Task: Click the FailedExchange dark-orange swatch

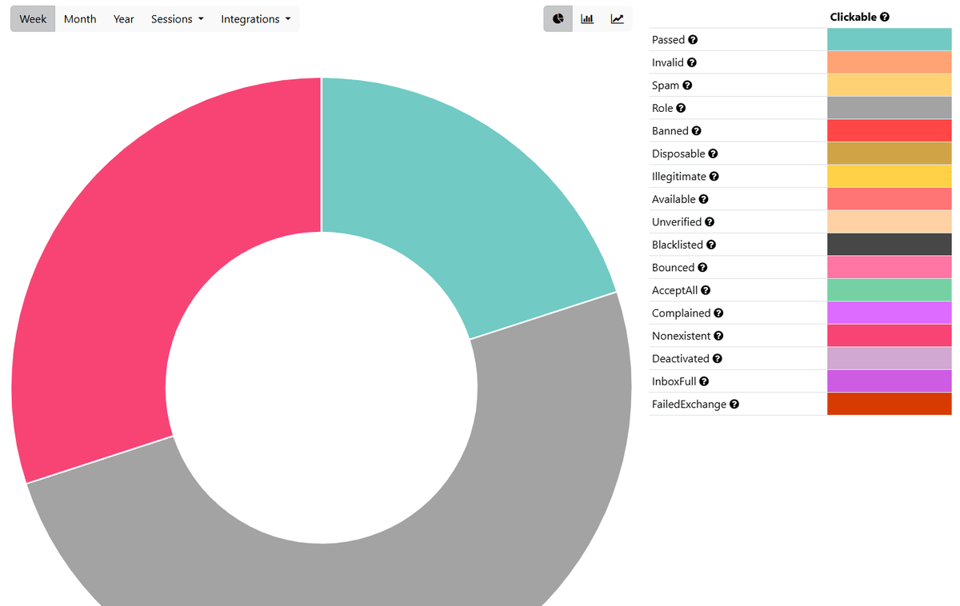Action: point(889,404)
